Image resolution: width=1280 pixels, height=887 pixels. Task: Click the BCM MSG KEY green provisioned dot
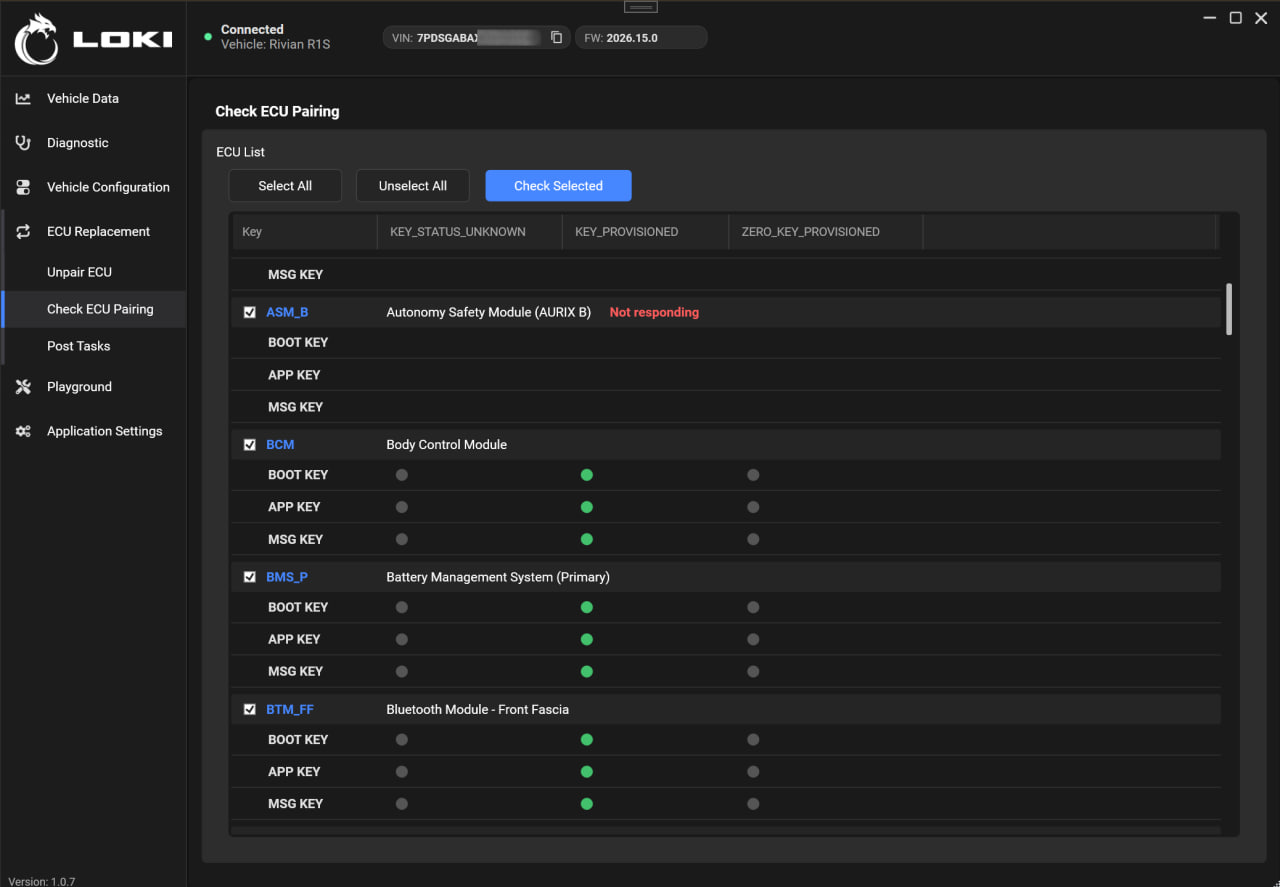(587, 539)
